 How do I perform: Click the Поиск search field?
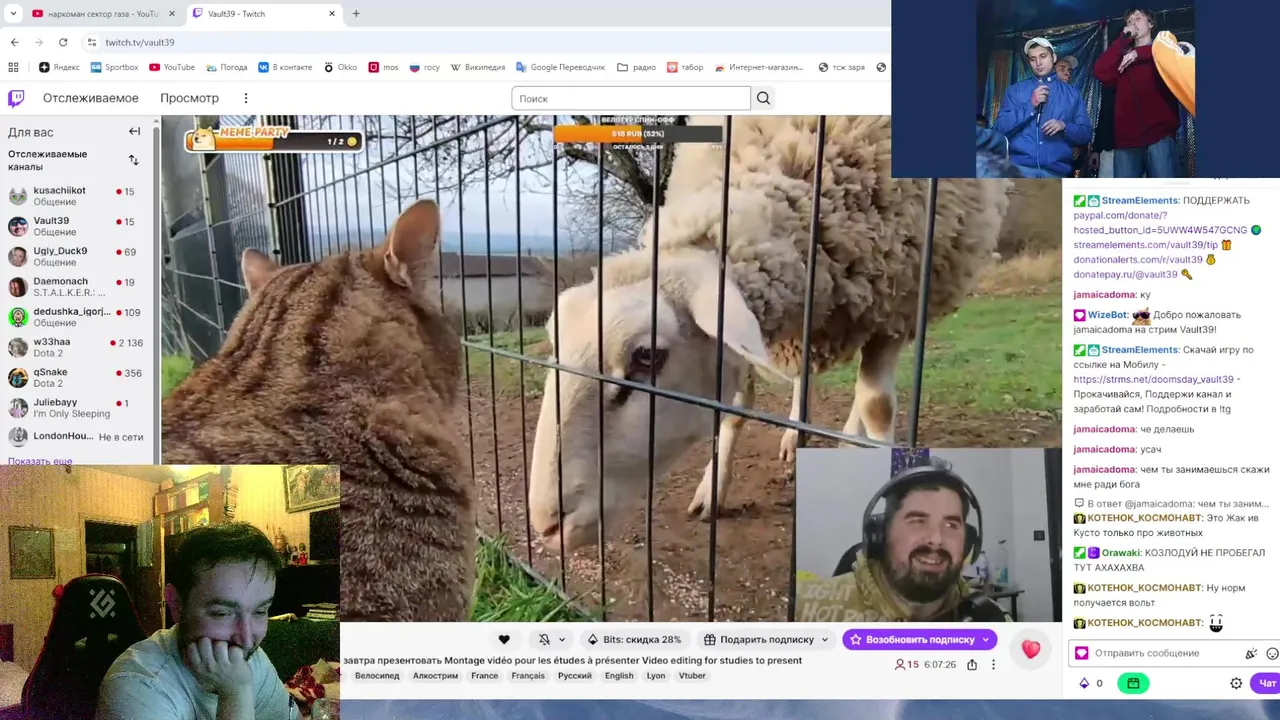631,98
